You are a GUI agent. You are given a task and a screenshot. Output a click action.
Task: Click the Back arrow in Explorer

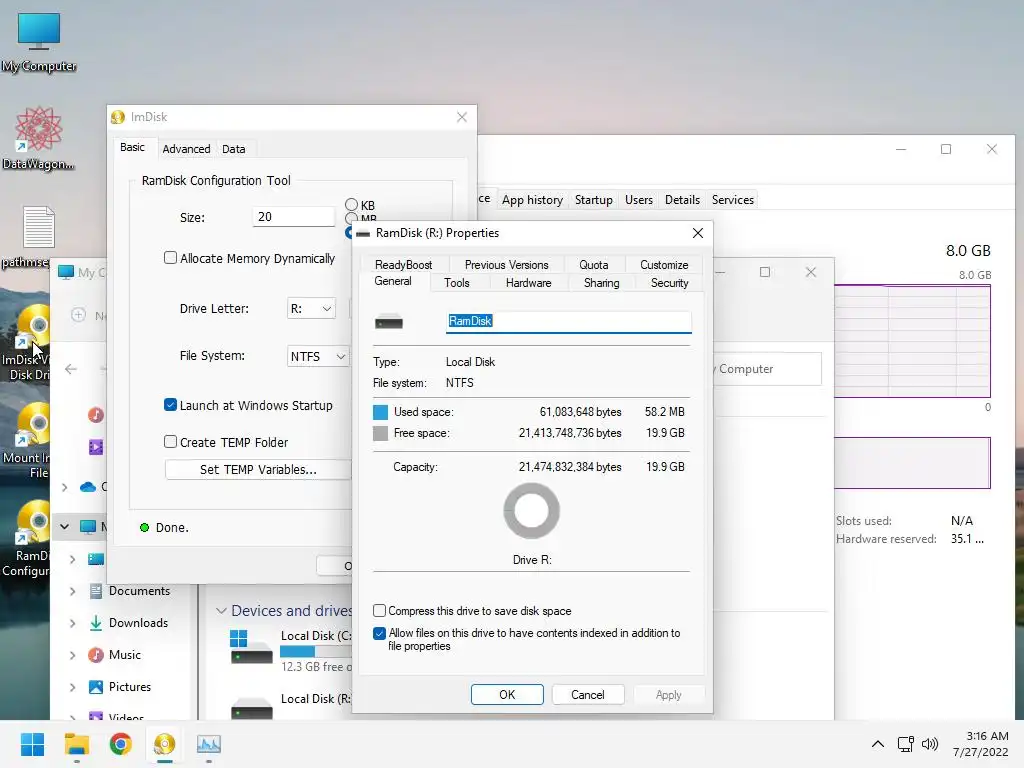tap(71, 369)
